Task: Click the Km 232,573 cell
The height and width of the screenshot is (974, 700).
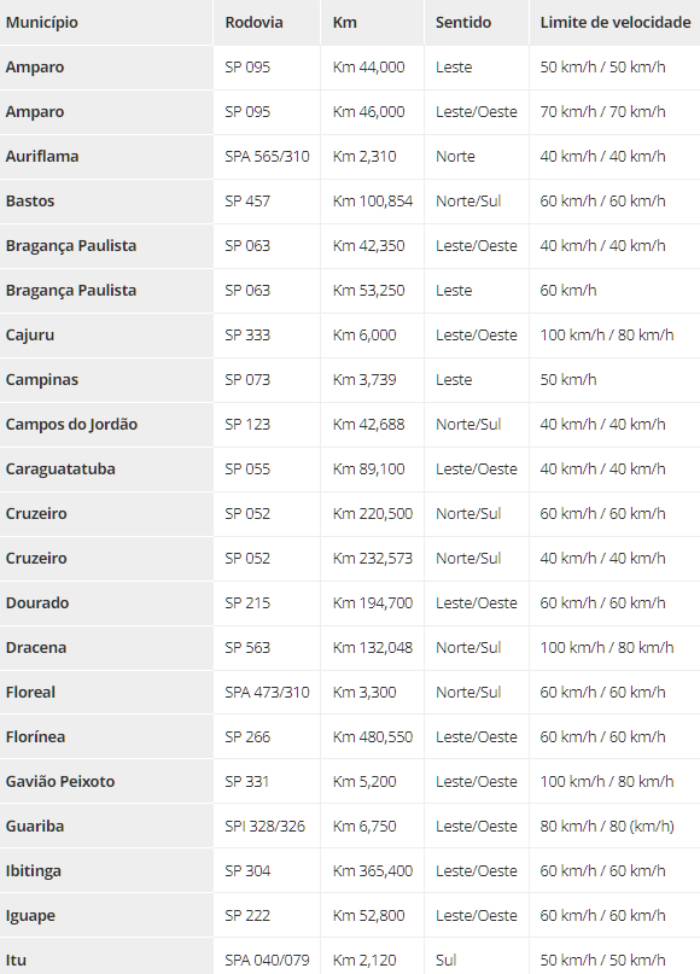Action: pyautogui.click(x=372, y=558)
